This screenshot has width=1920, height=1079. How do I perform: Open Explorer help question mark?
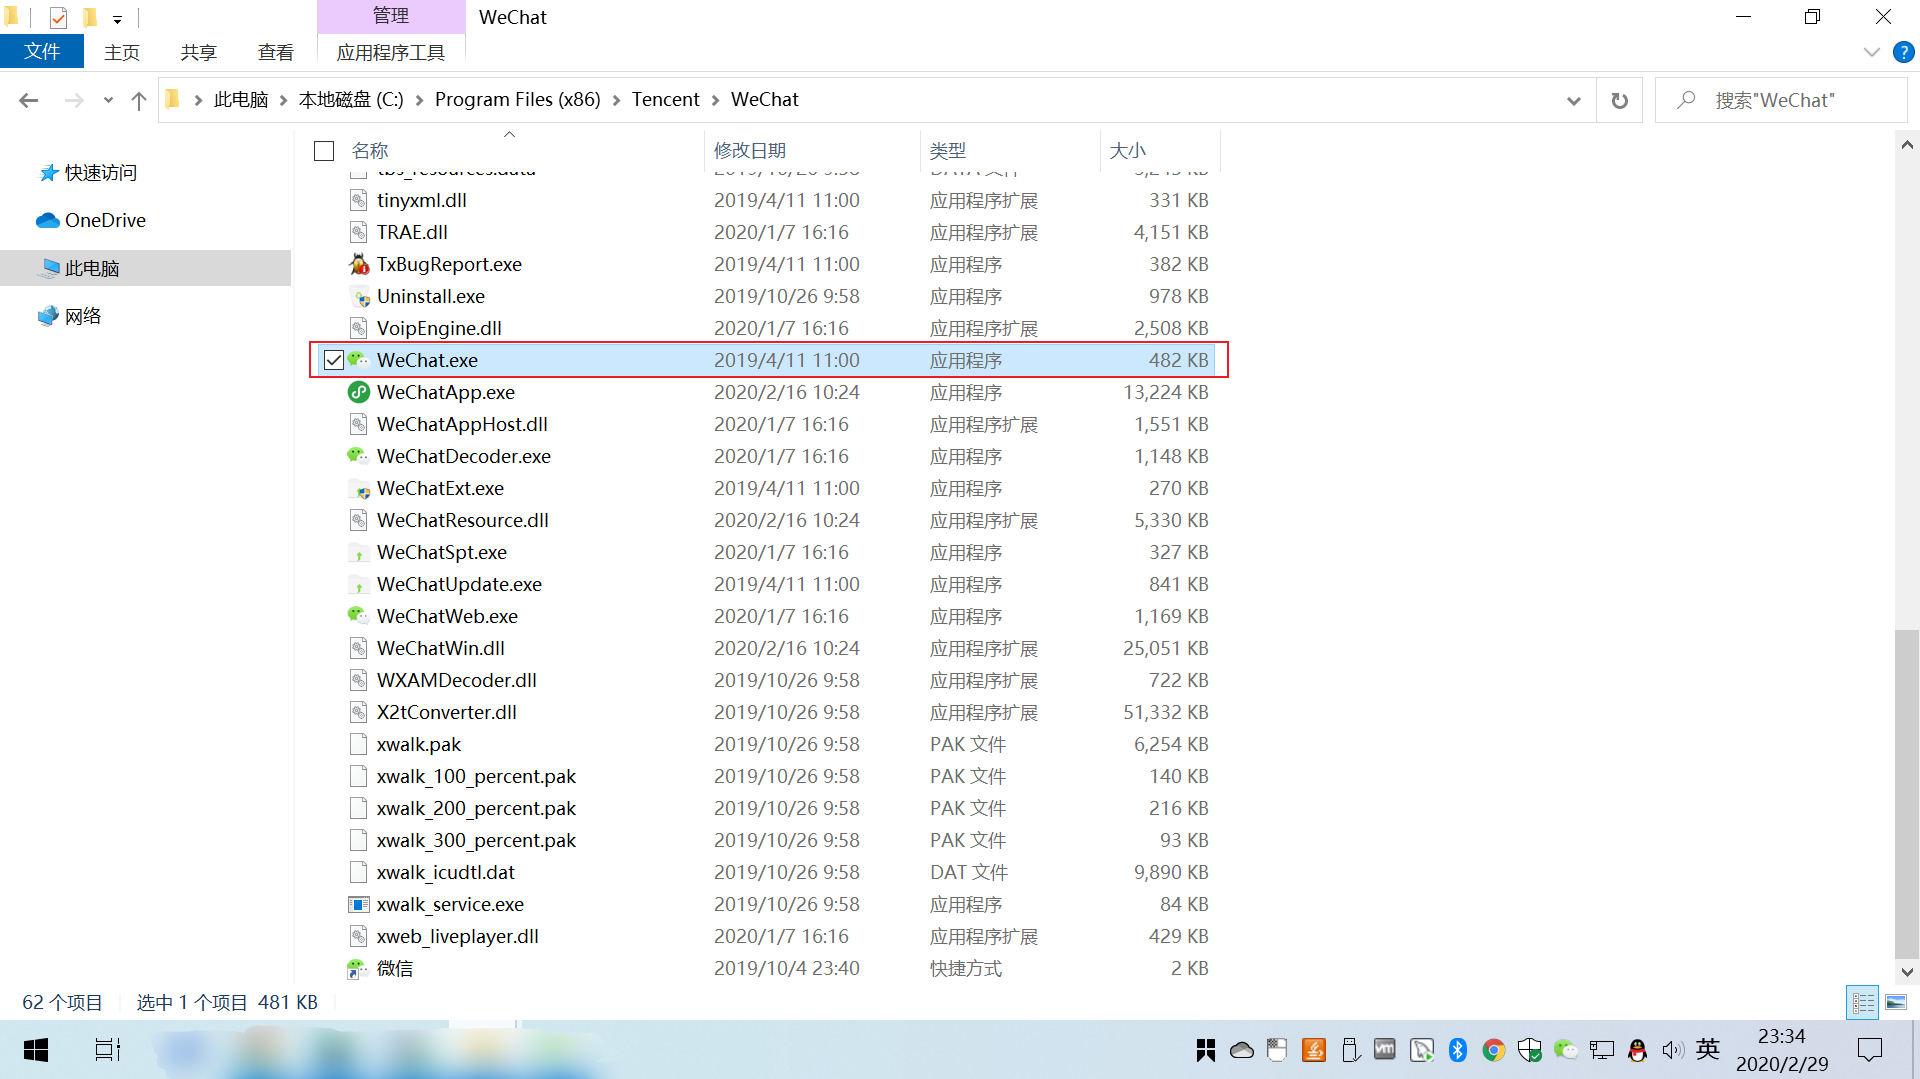tap(1904, 52)
